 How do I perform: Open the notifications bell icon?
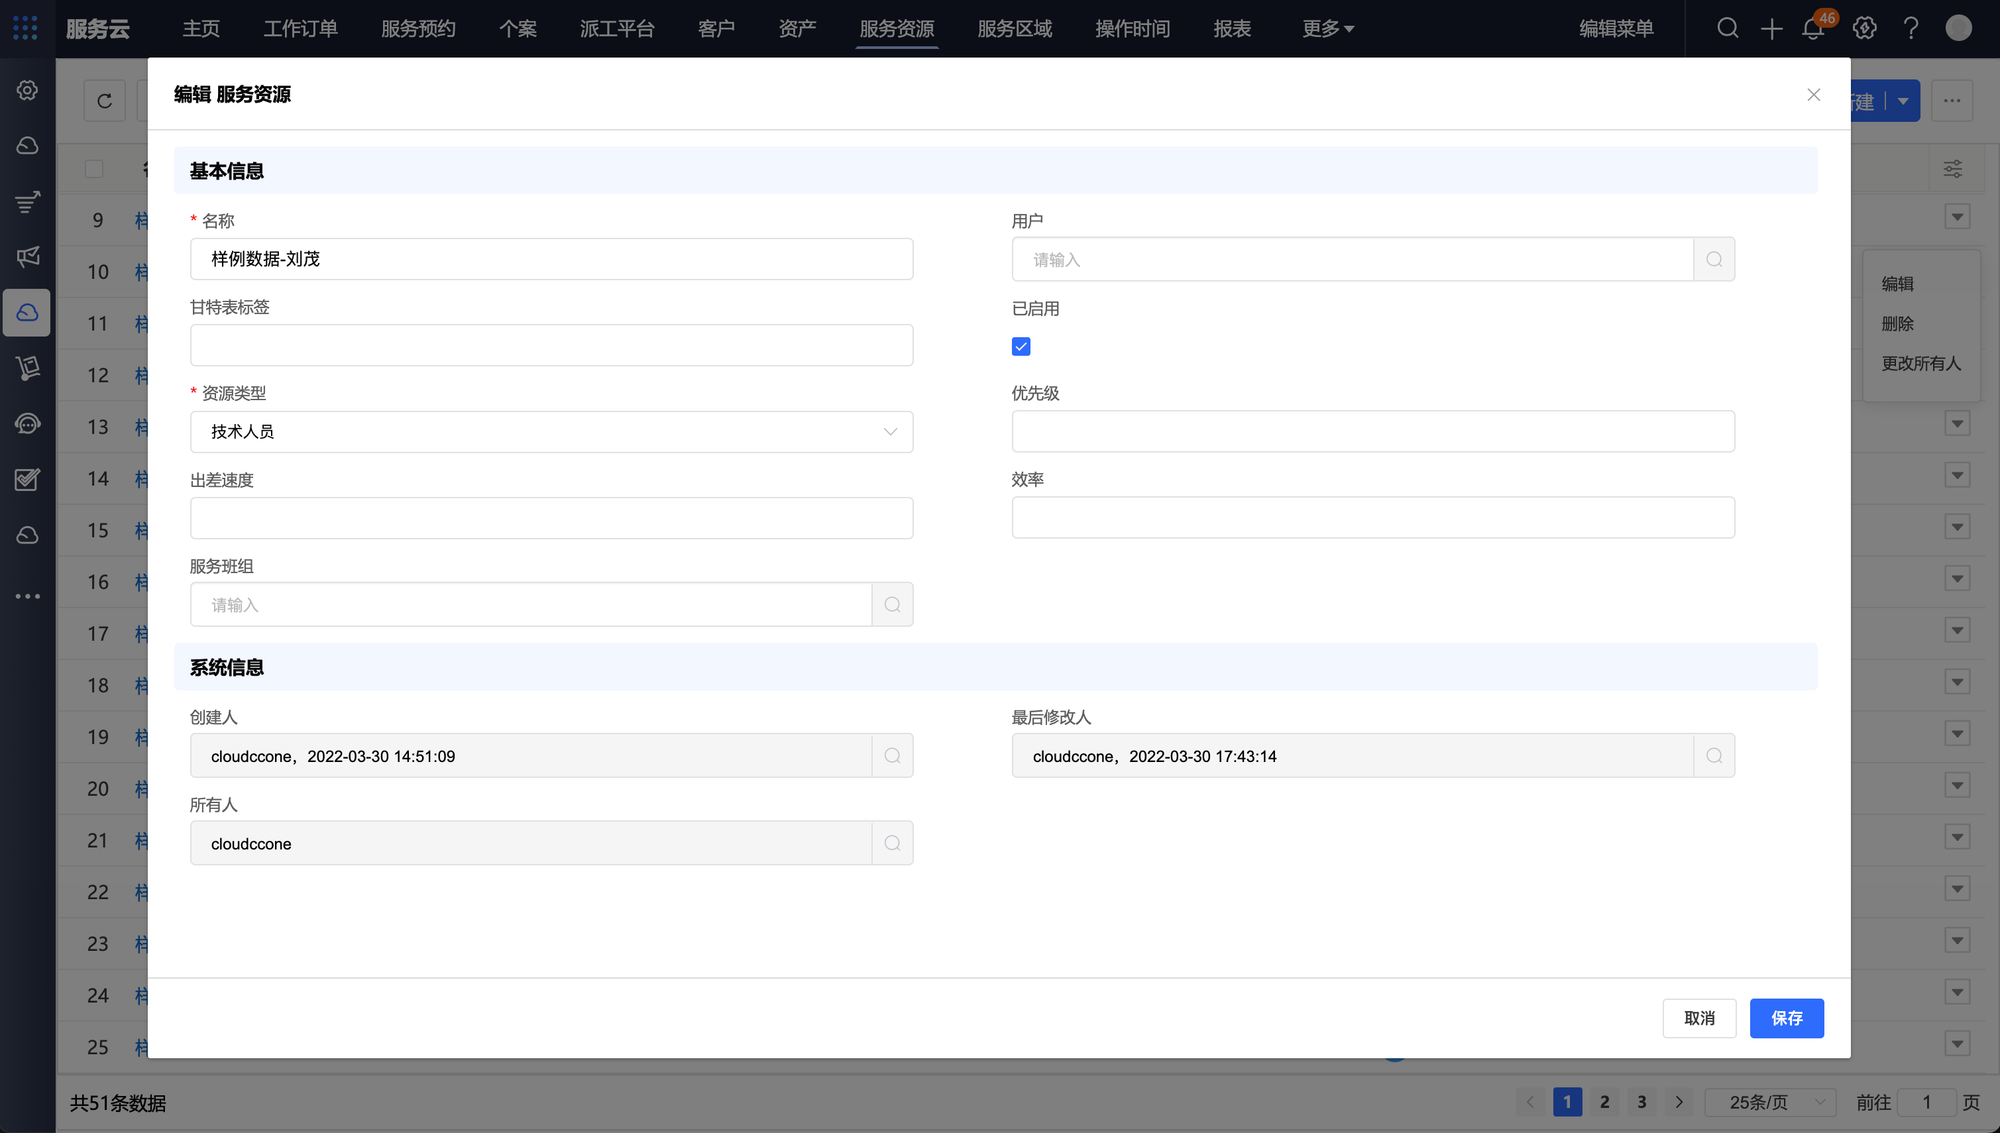click(x=1813, y=29)
